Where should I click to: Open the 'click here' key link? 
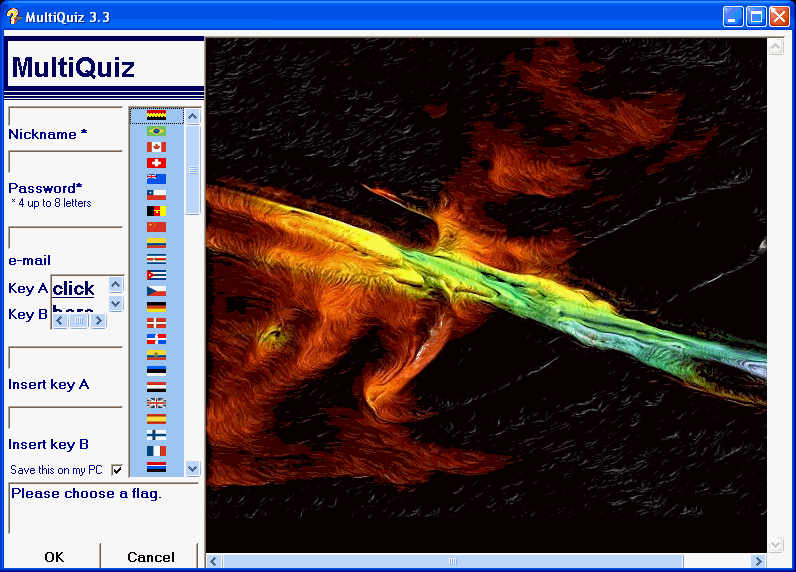(x=74, y=289)
